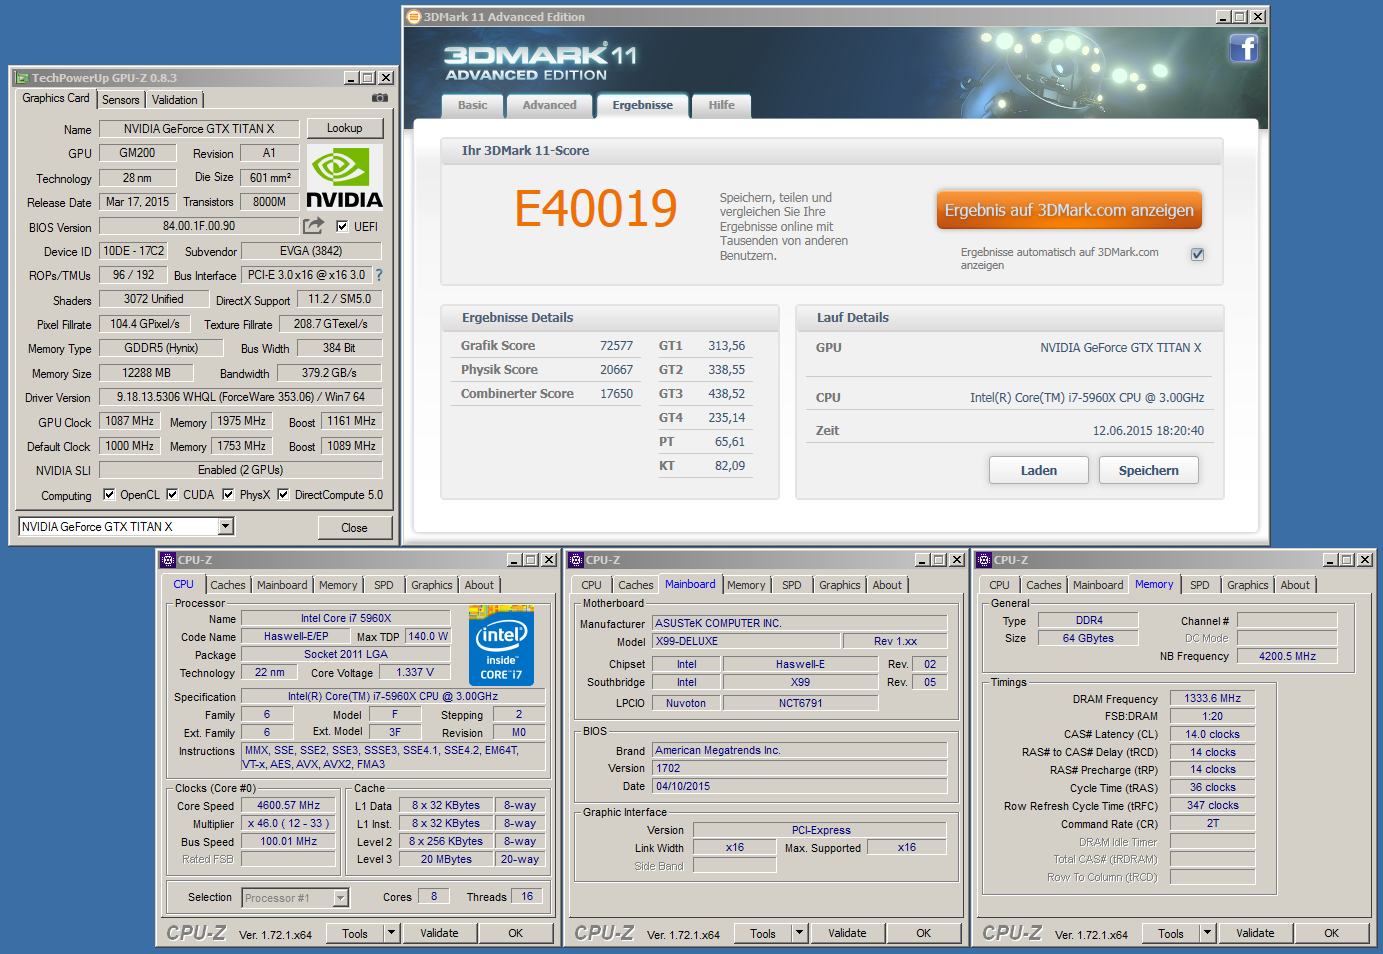
Task: Open the GPU selection dropdown in GPU-Z
Action: coord(225,526)
